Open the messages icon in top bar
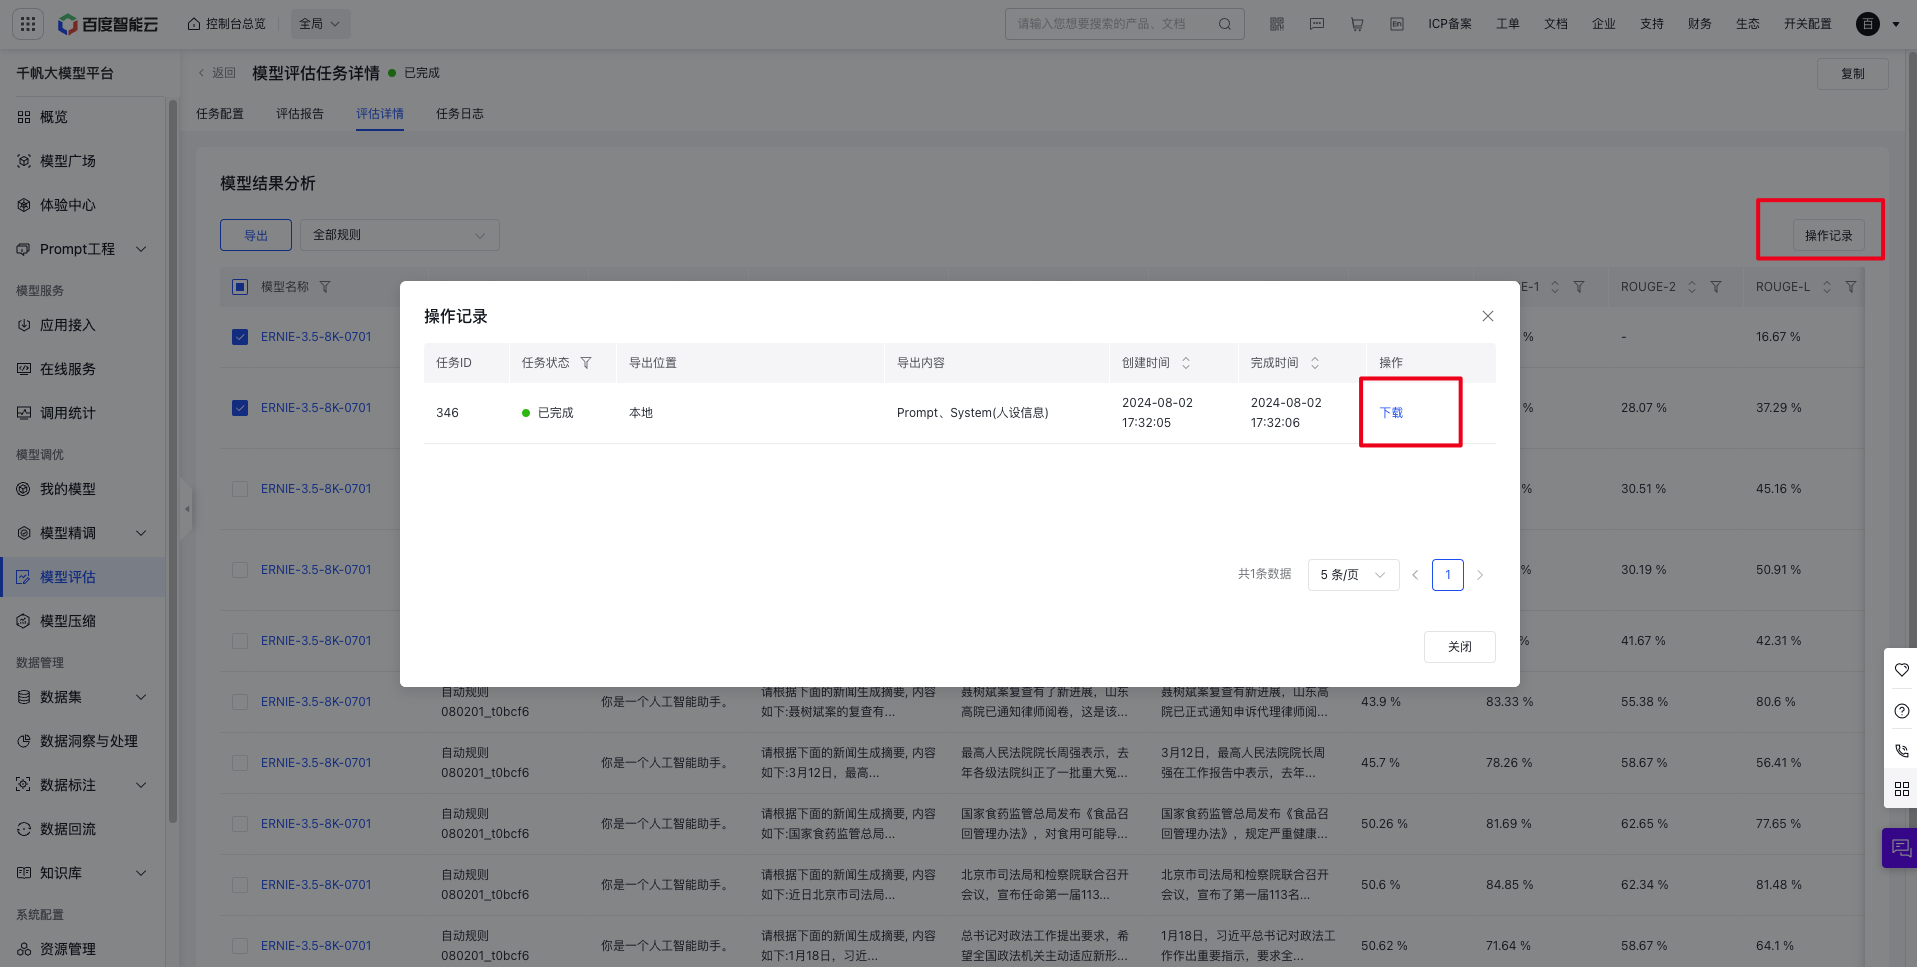The height and width of the screenshot is (967, 1917). click(1317, 24)
